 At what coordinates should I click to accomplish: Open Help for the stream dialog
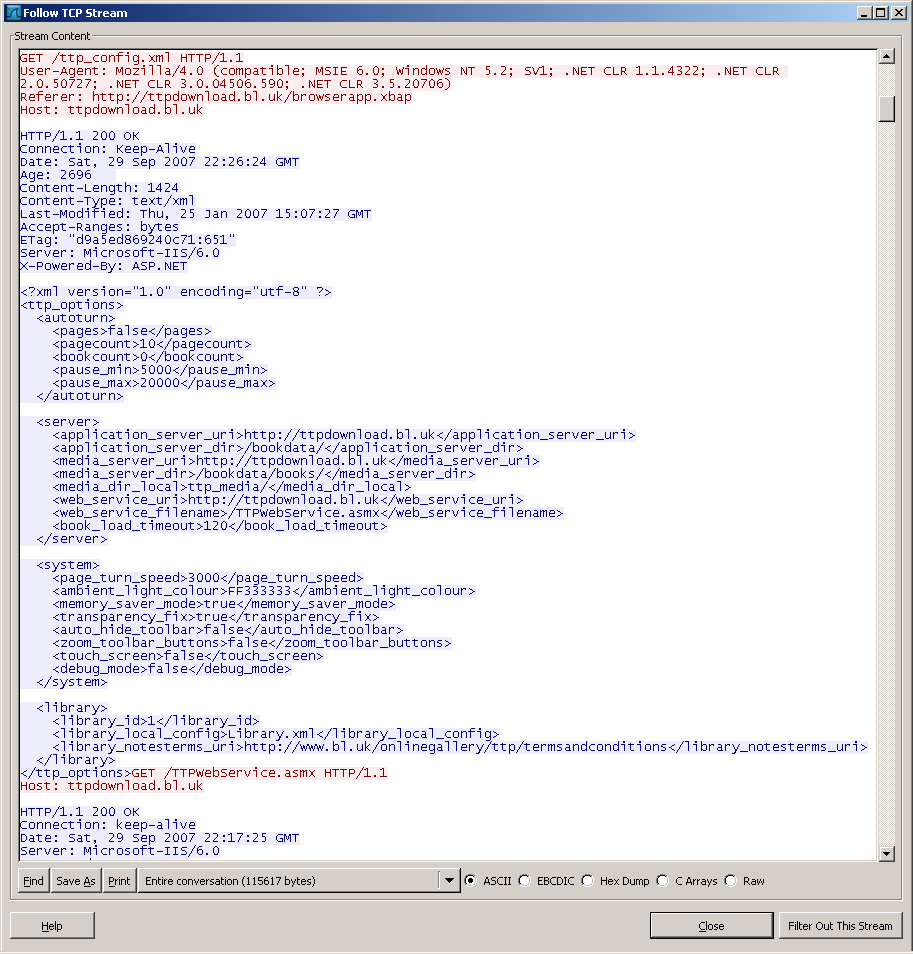point(52,925)
